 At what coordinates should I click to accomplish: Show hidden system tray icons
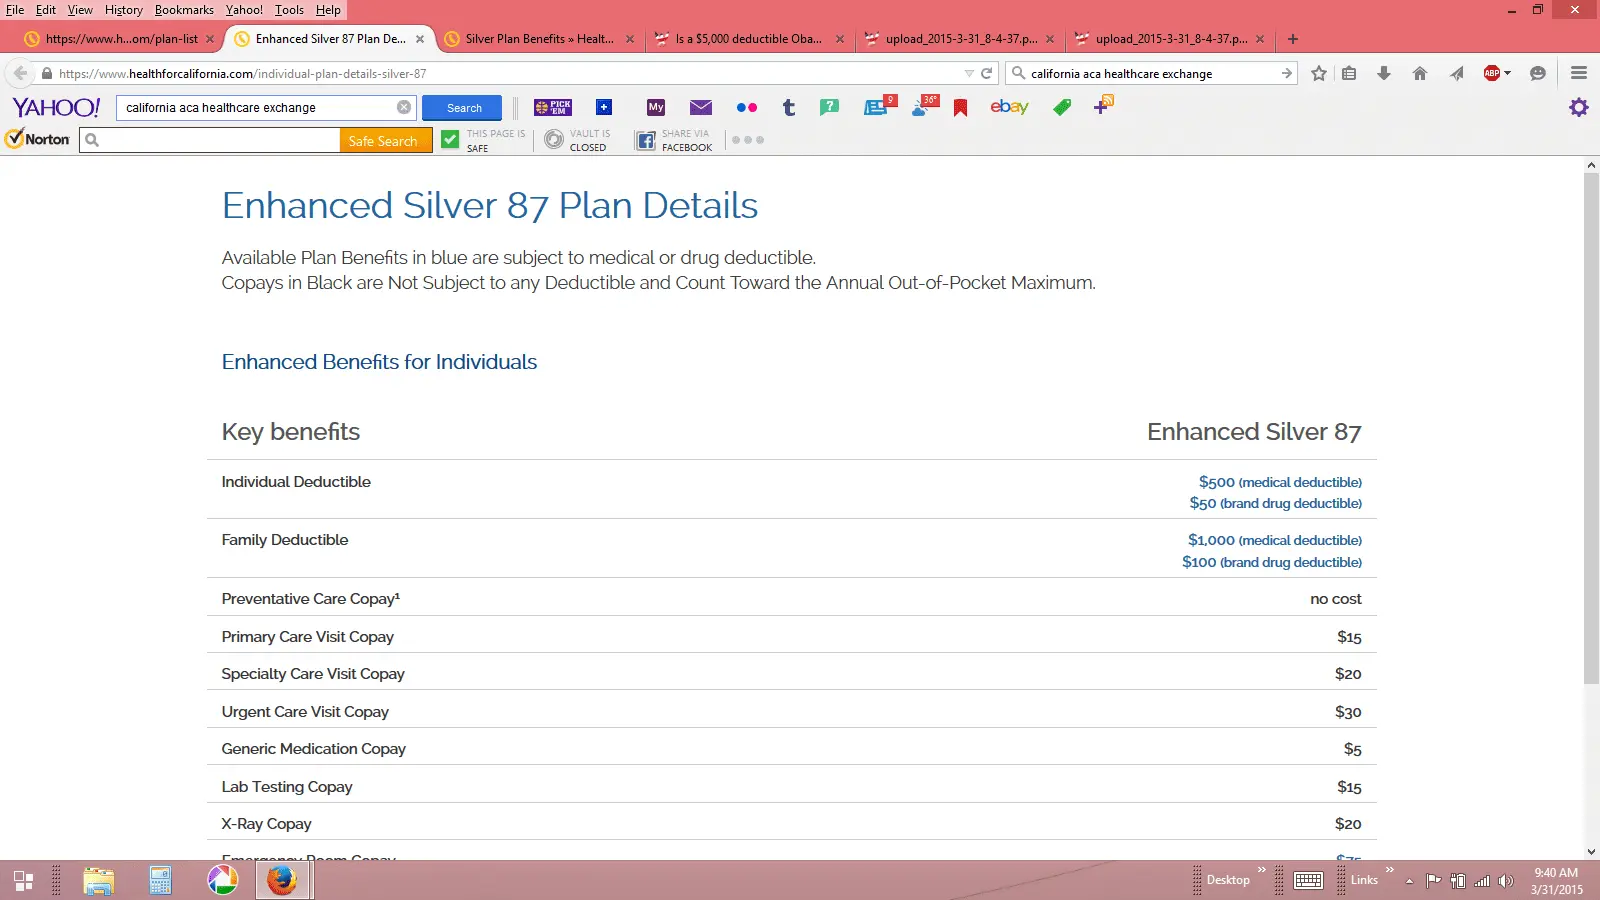pos(1409,881)
